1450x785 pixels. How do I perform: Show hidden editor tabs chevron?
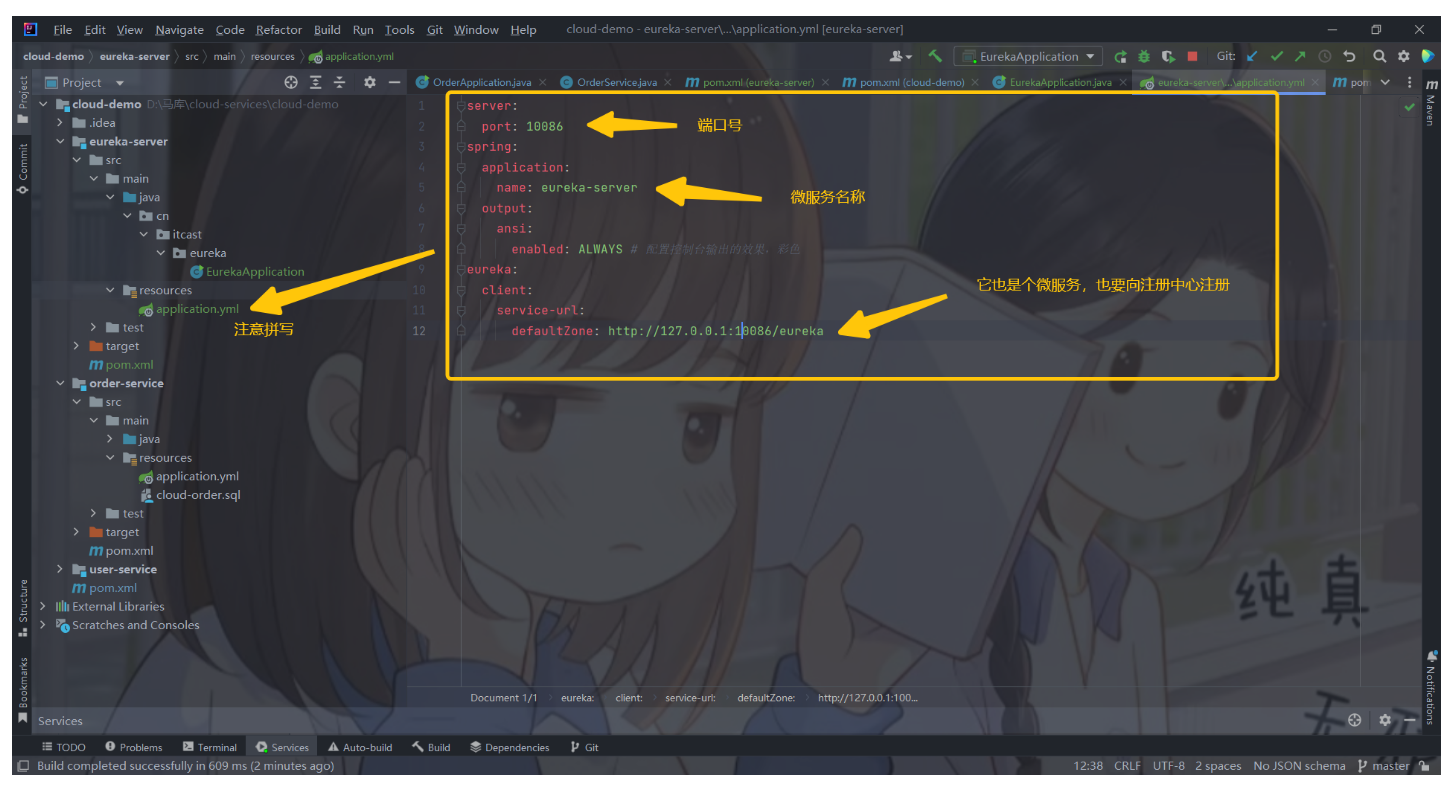pyautogui.click(x=1386, y=82)
